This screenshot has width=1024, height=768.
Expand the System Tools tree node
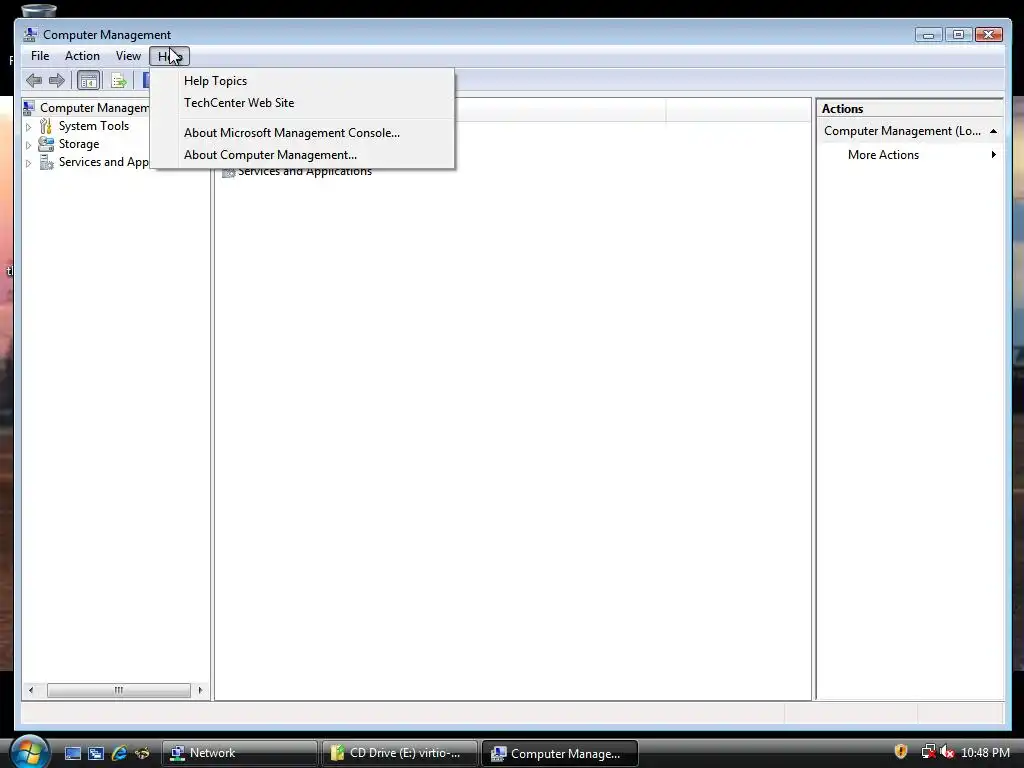coord(28,127)
